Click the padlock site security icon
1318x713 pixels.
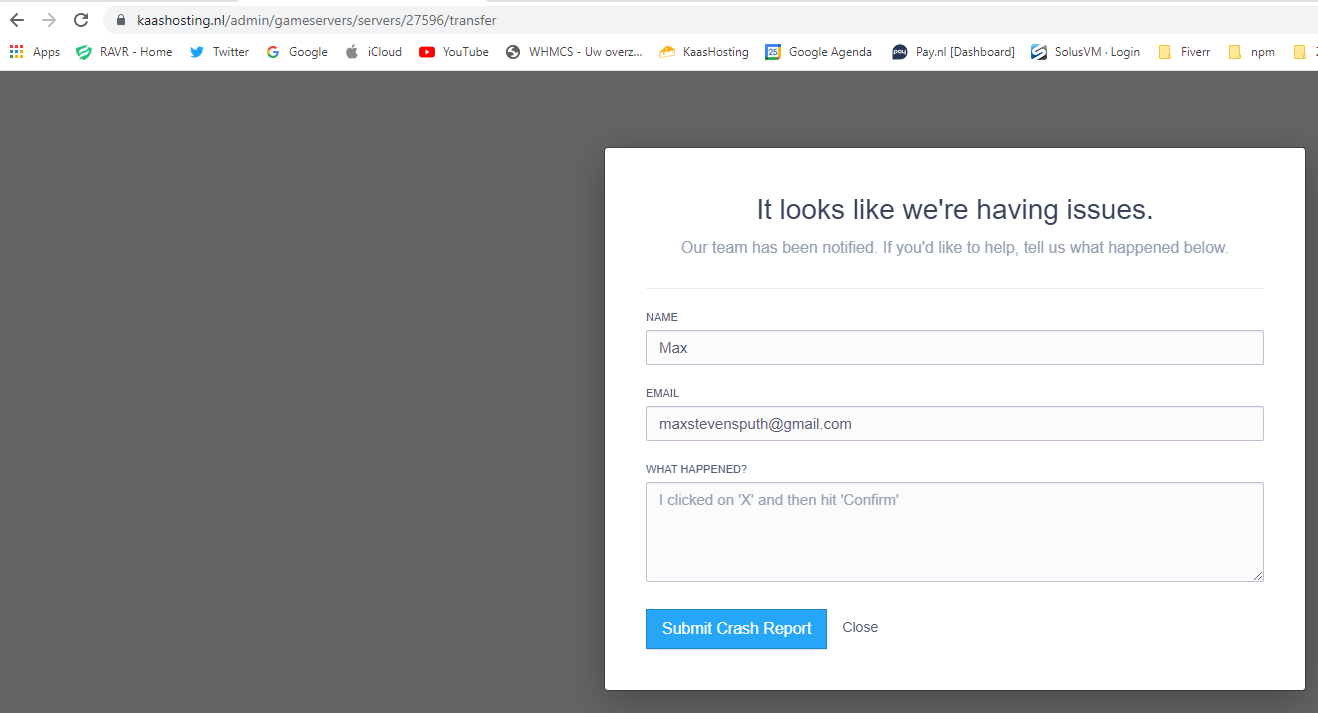121,20
